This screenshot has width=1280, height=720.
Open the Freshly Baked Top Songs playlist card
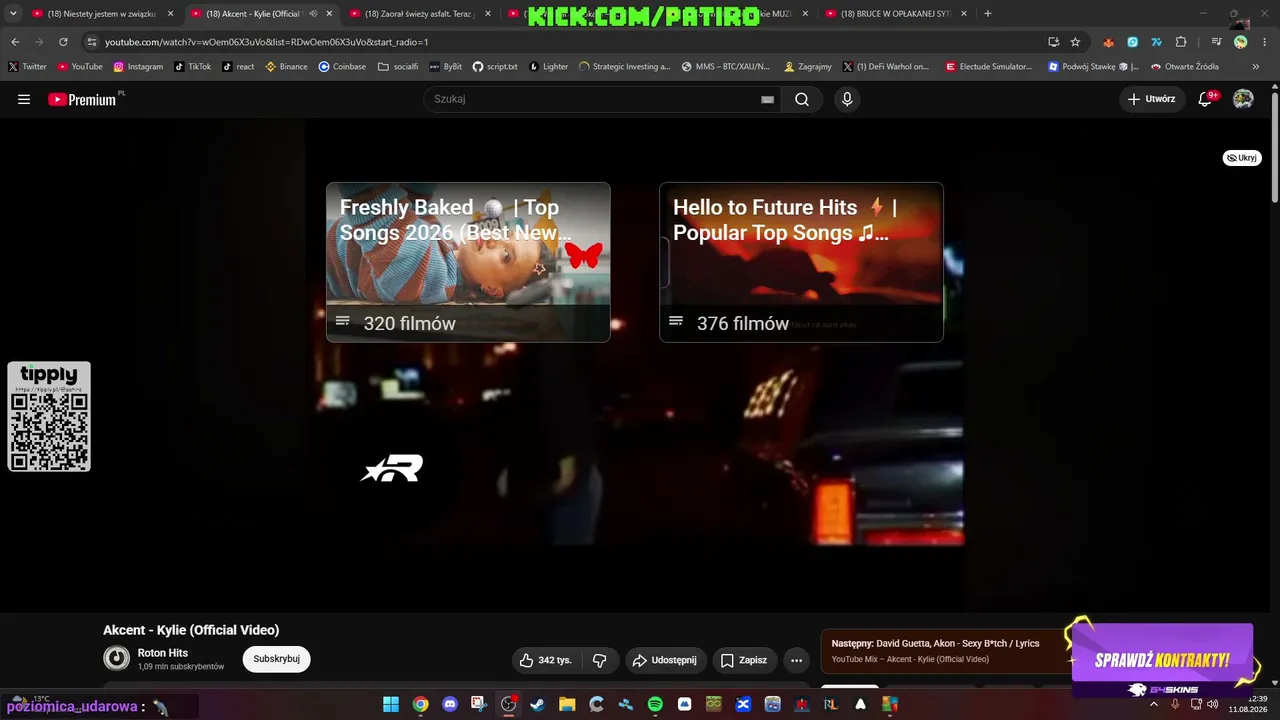468,262
